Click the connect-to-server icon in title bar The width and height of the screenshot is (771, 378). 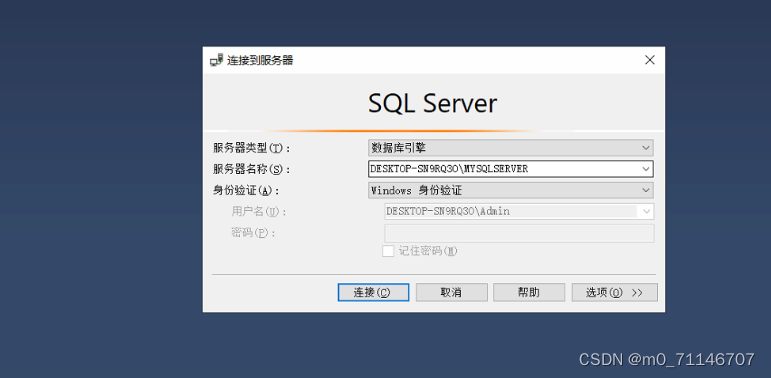pos(216,60)
